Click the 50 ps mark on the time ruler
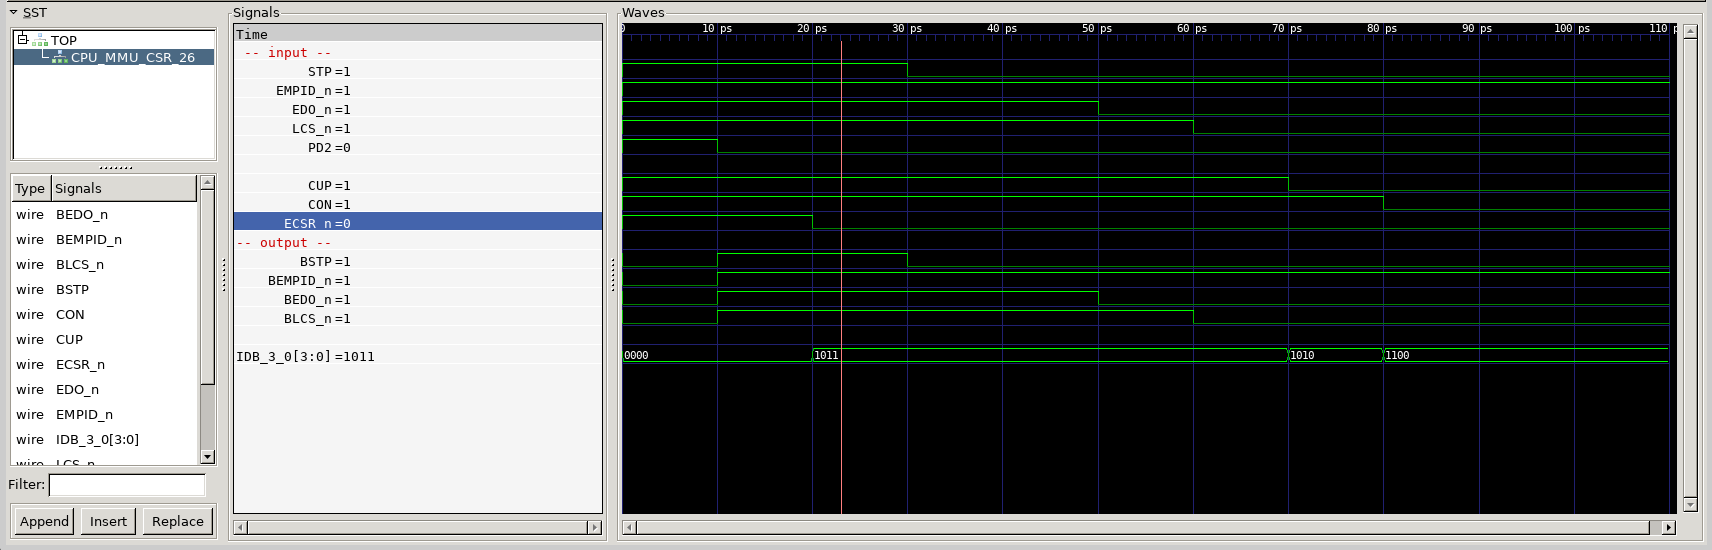Viewport: 1712px width, 550px height. [1097, 29]
